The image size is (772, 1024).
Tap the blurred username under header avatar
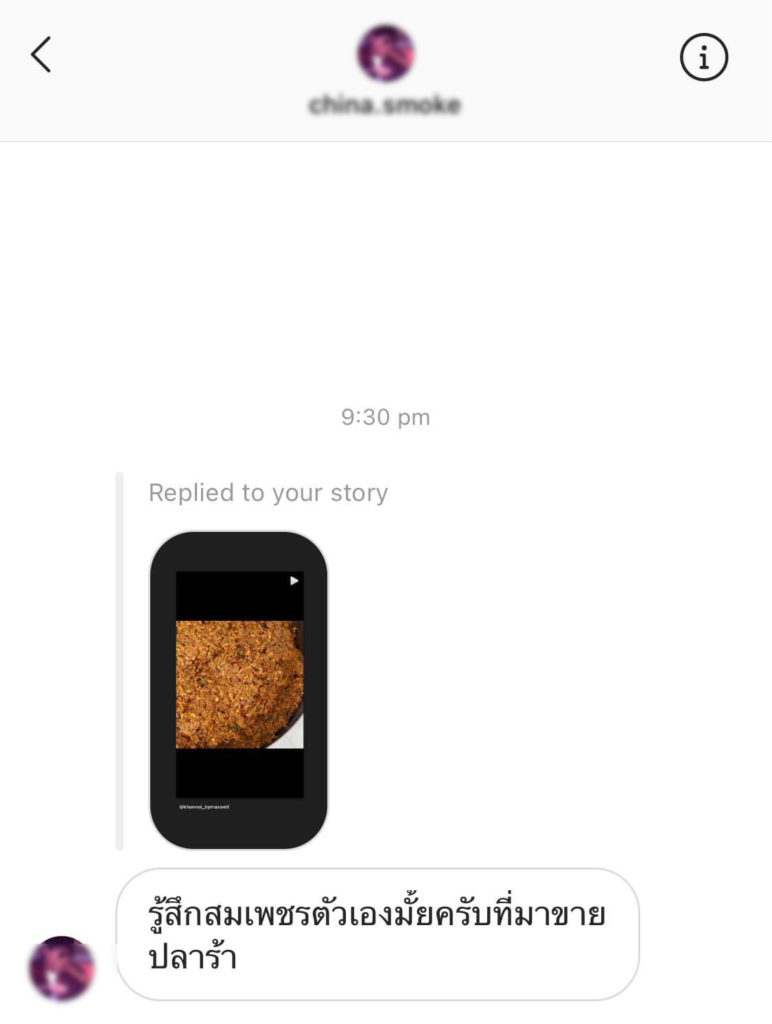[385, 104]
